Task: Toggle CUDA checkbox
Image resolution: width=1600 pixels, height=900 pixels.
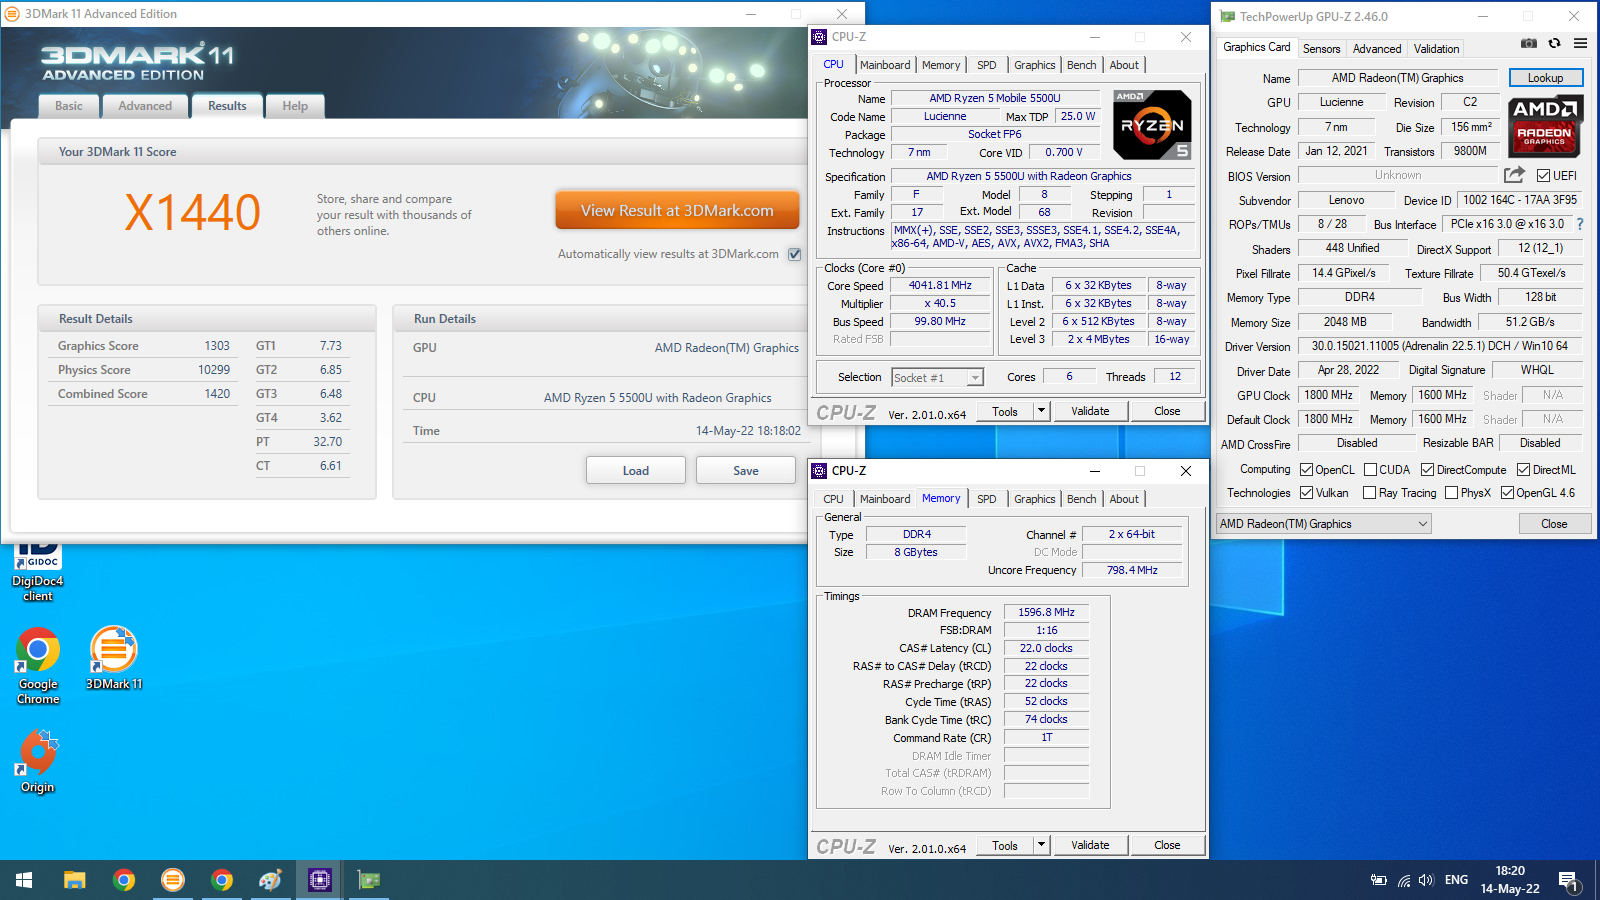Action: (x=1370, y=469)
